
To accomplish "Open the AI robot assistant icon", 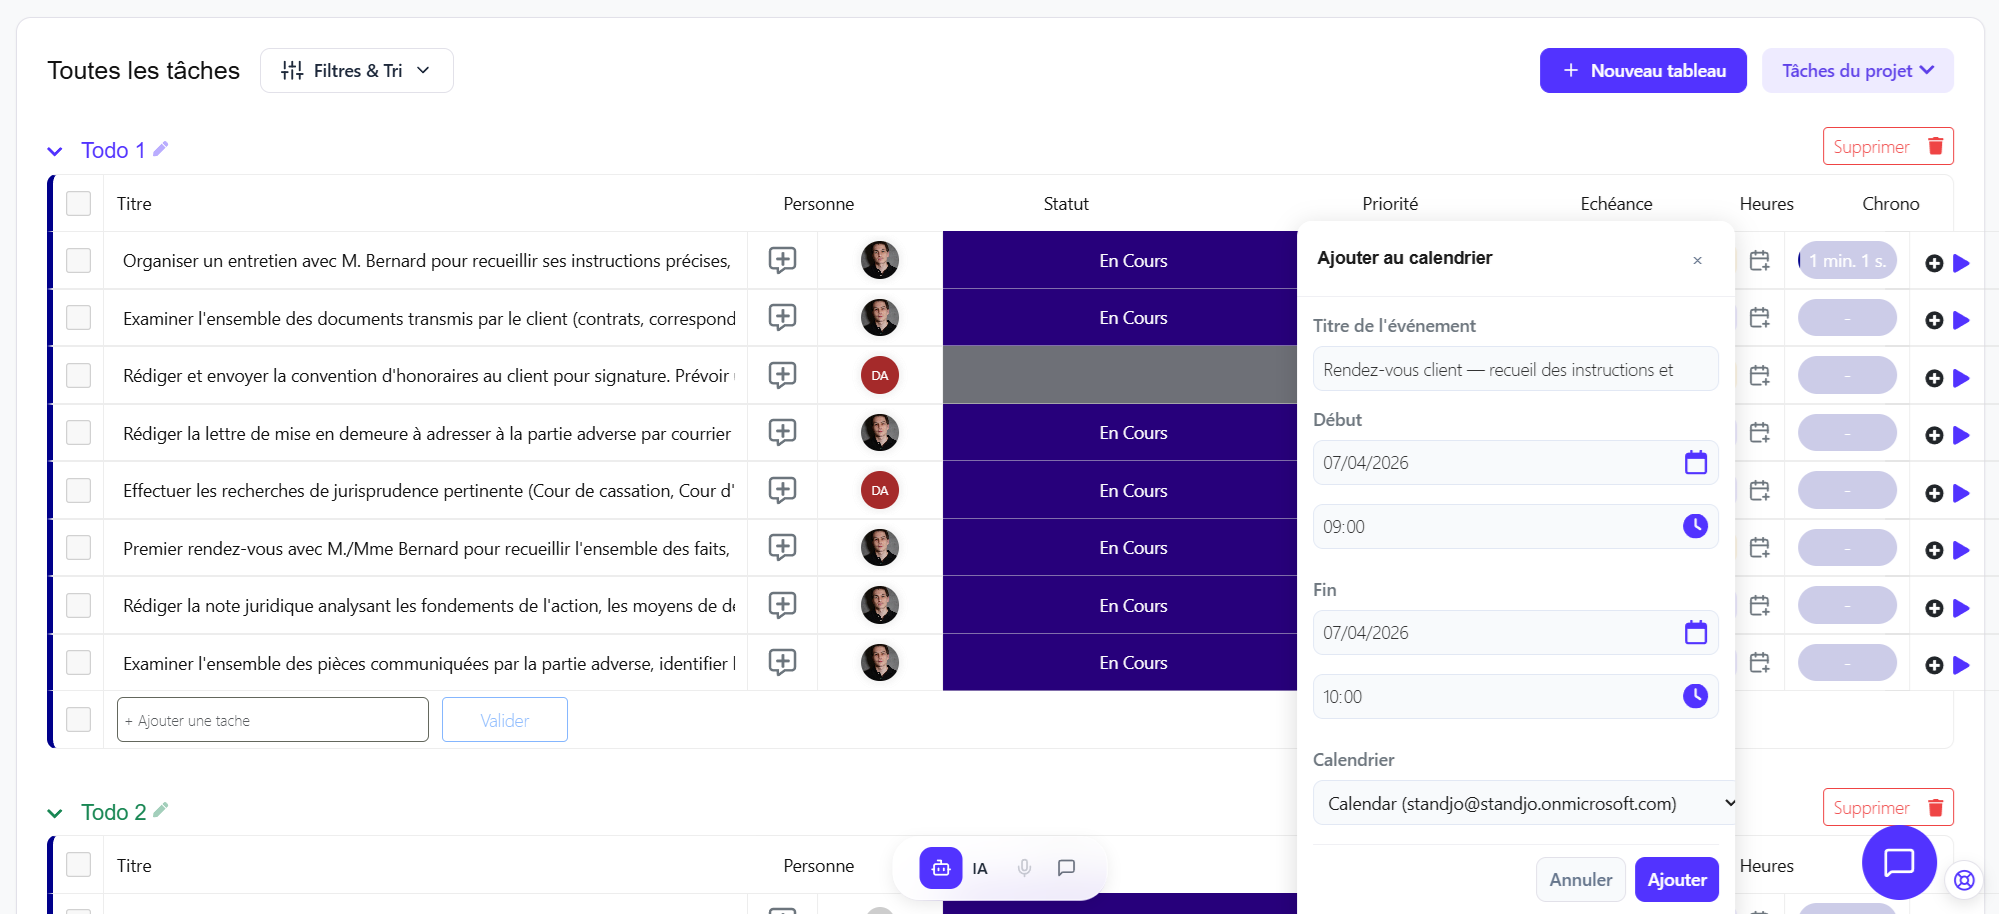I will (x=941, y=868).
